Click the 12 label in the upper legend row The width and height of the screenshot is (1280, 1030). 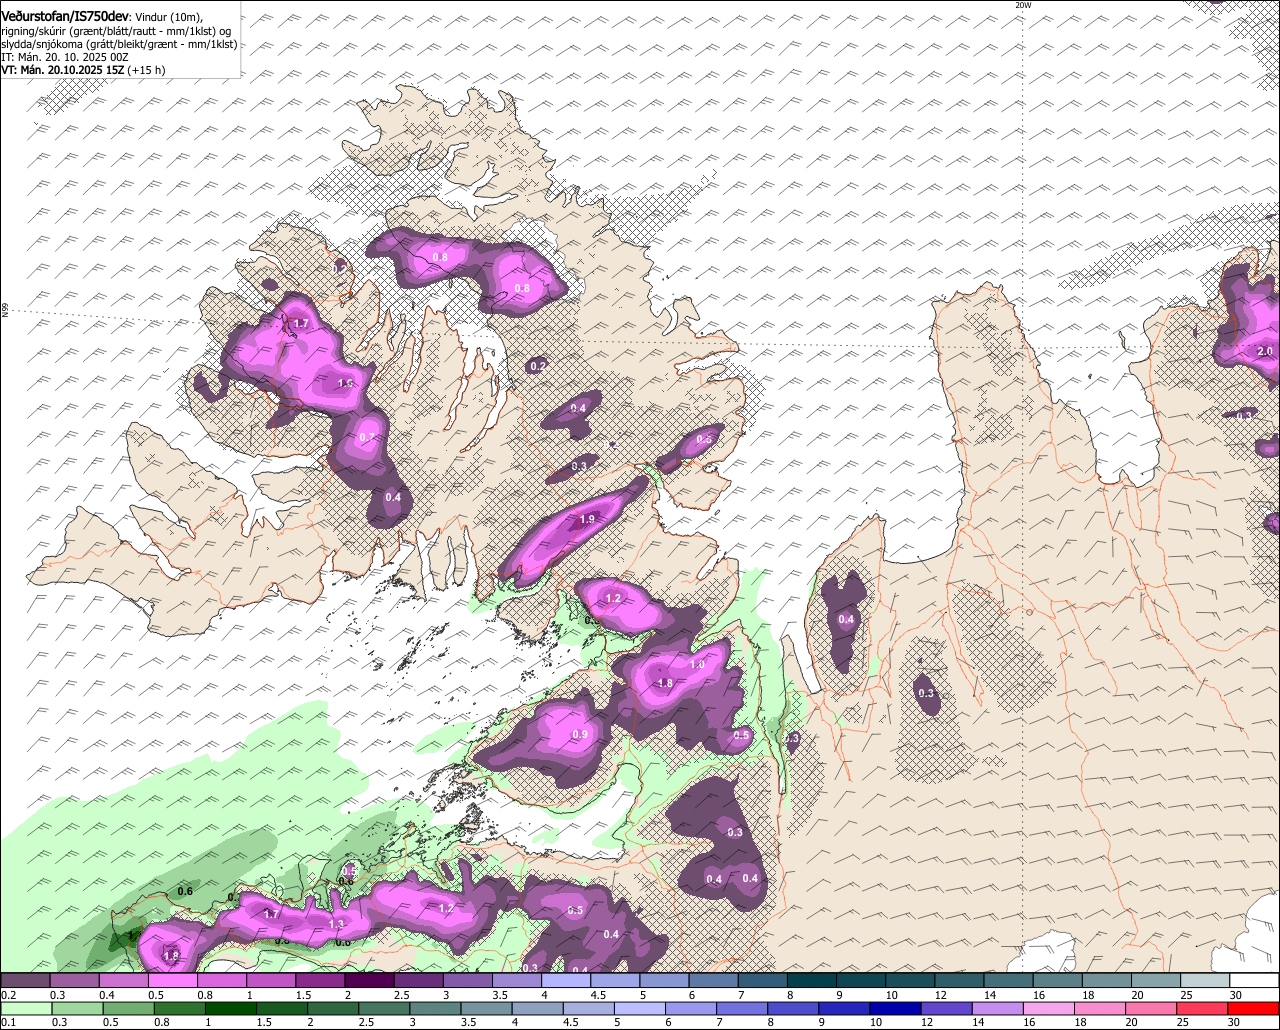pyautogui.click(x=941, y=995)
